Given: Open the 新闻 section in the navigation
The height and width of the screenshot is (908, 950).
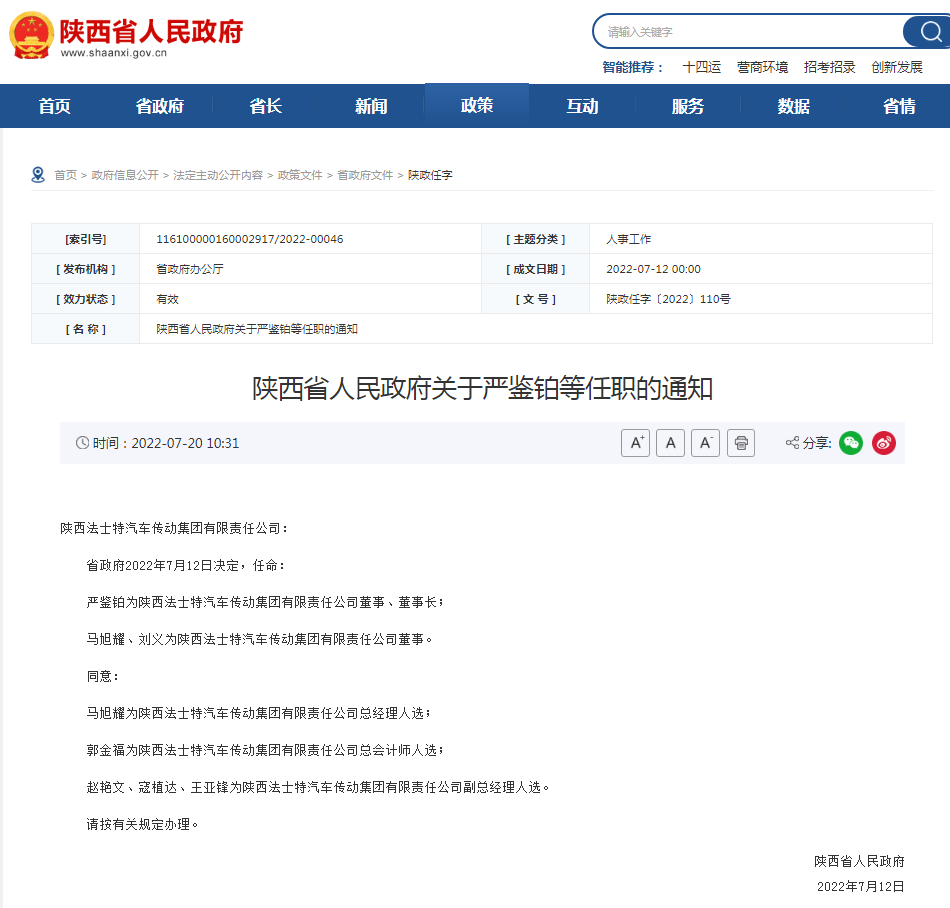Looking at the screenshot, I should tap(371, 105).
